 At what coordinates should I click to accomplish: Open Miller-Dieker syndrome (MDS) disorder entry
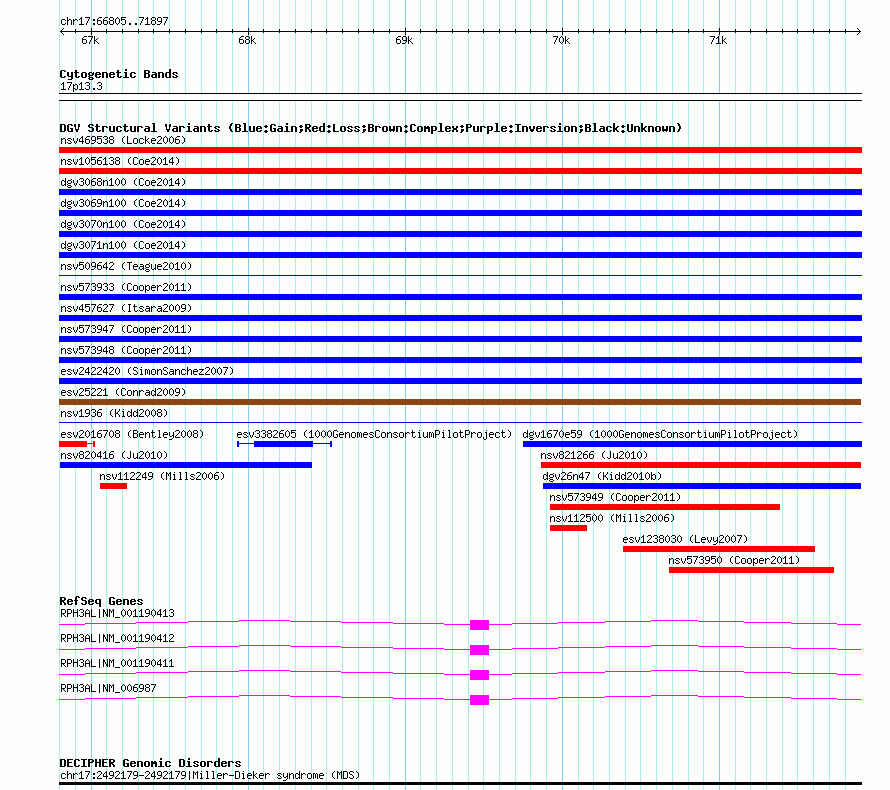click(210, 775)
